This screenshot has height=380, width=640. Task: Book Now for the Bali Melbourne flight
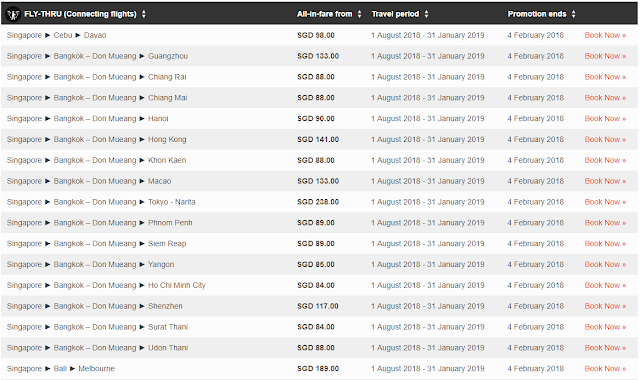click(605, 368)
